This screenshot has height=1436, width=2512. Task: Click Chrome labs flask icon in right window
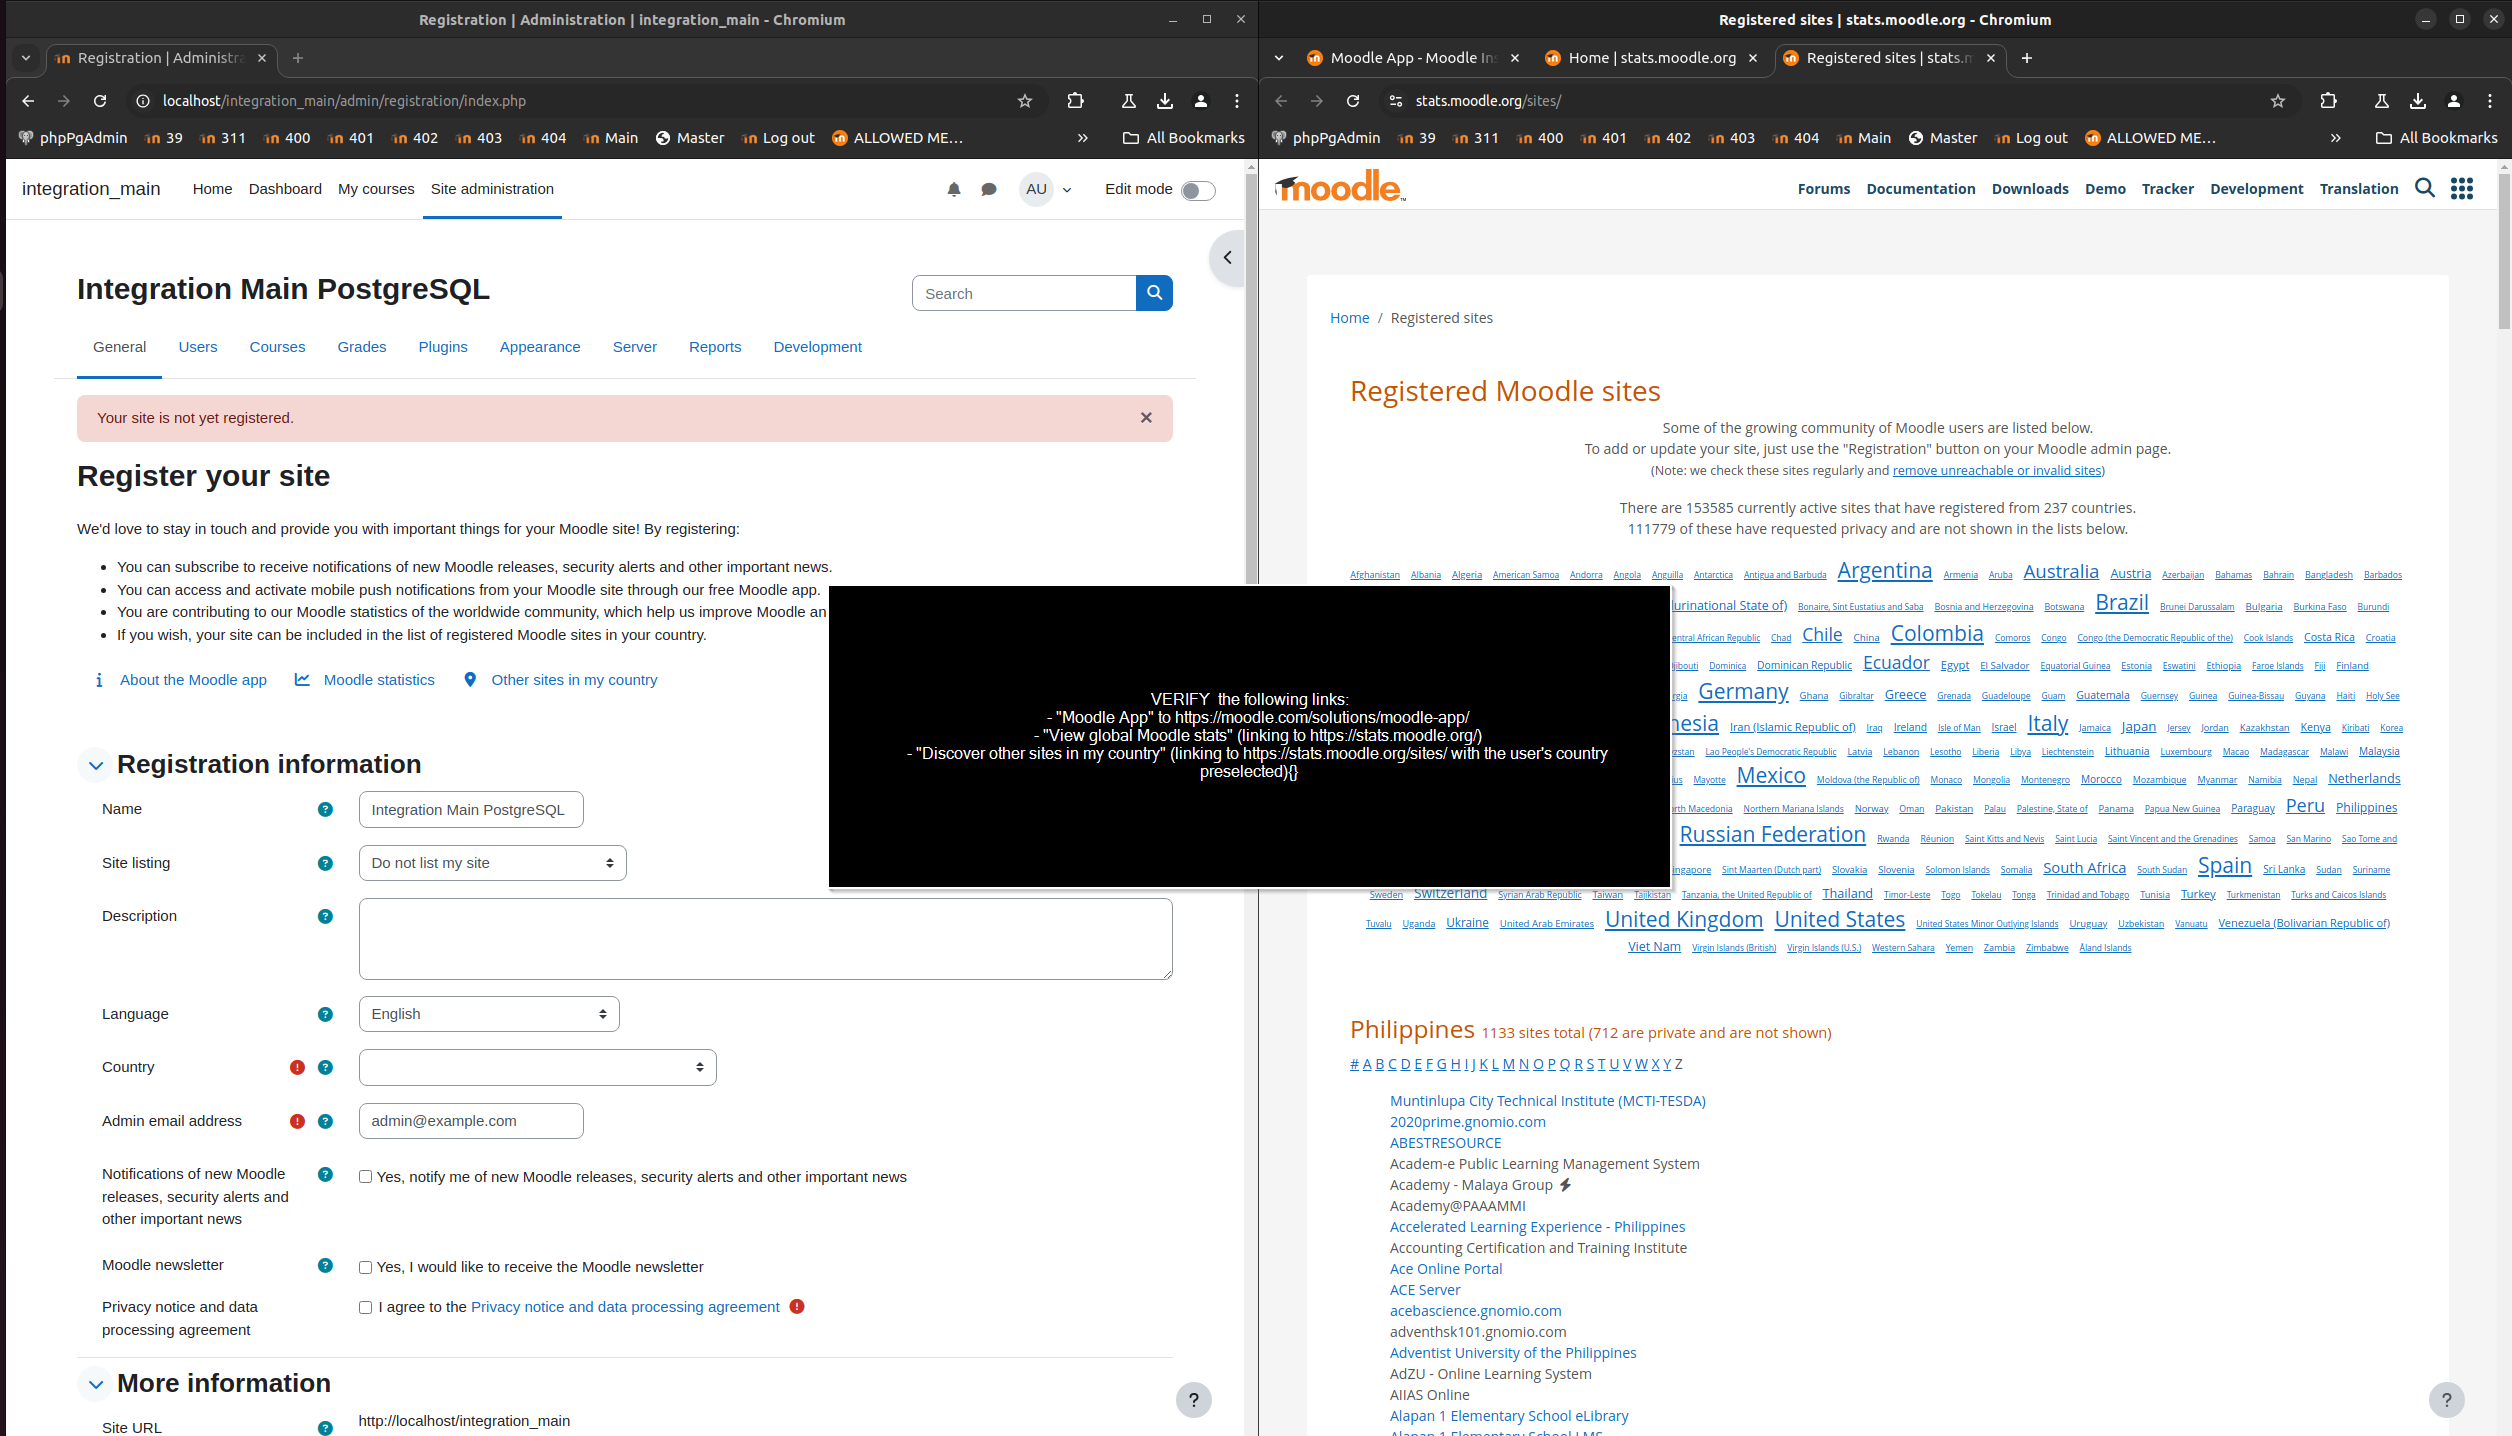(x=2382, y=101)
